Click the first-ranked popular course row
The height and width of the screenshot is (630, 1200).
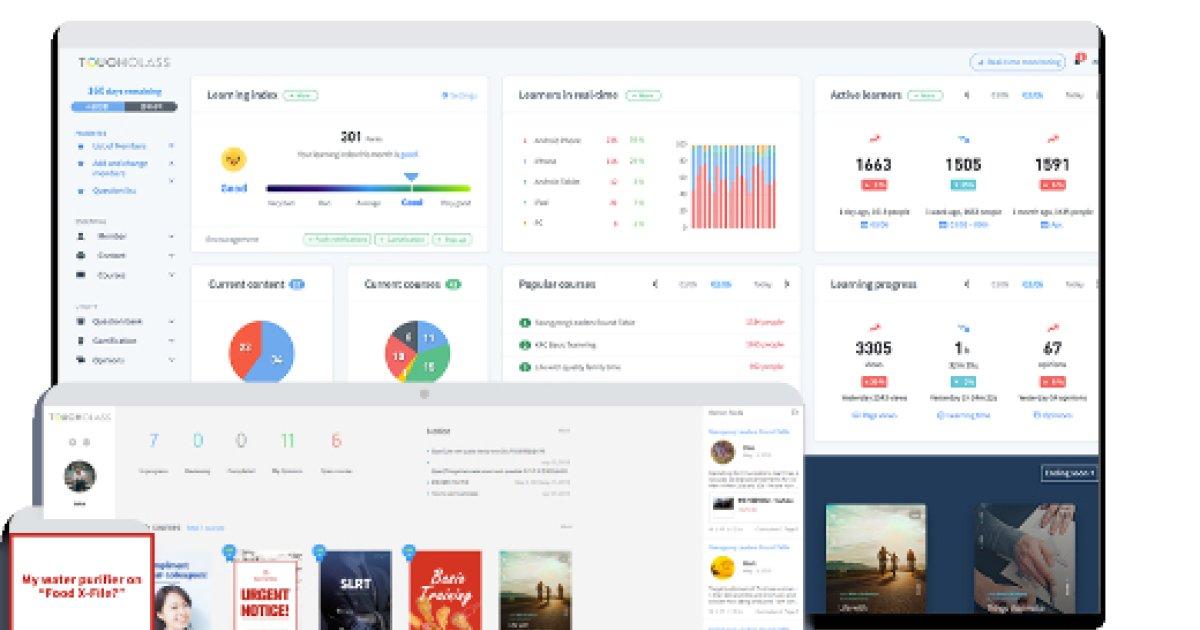tap(651, 322)
